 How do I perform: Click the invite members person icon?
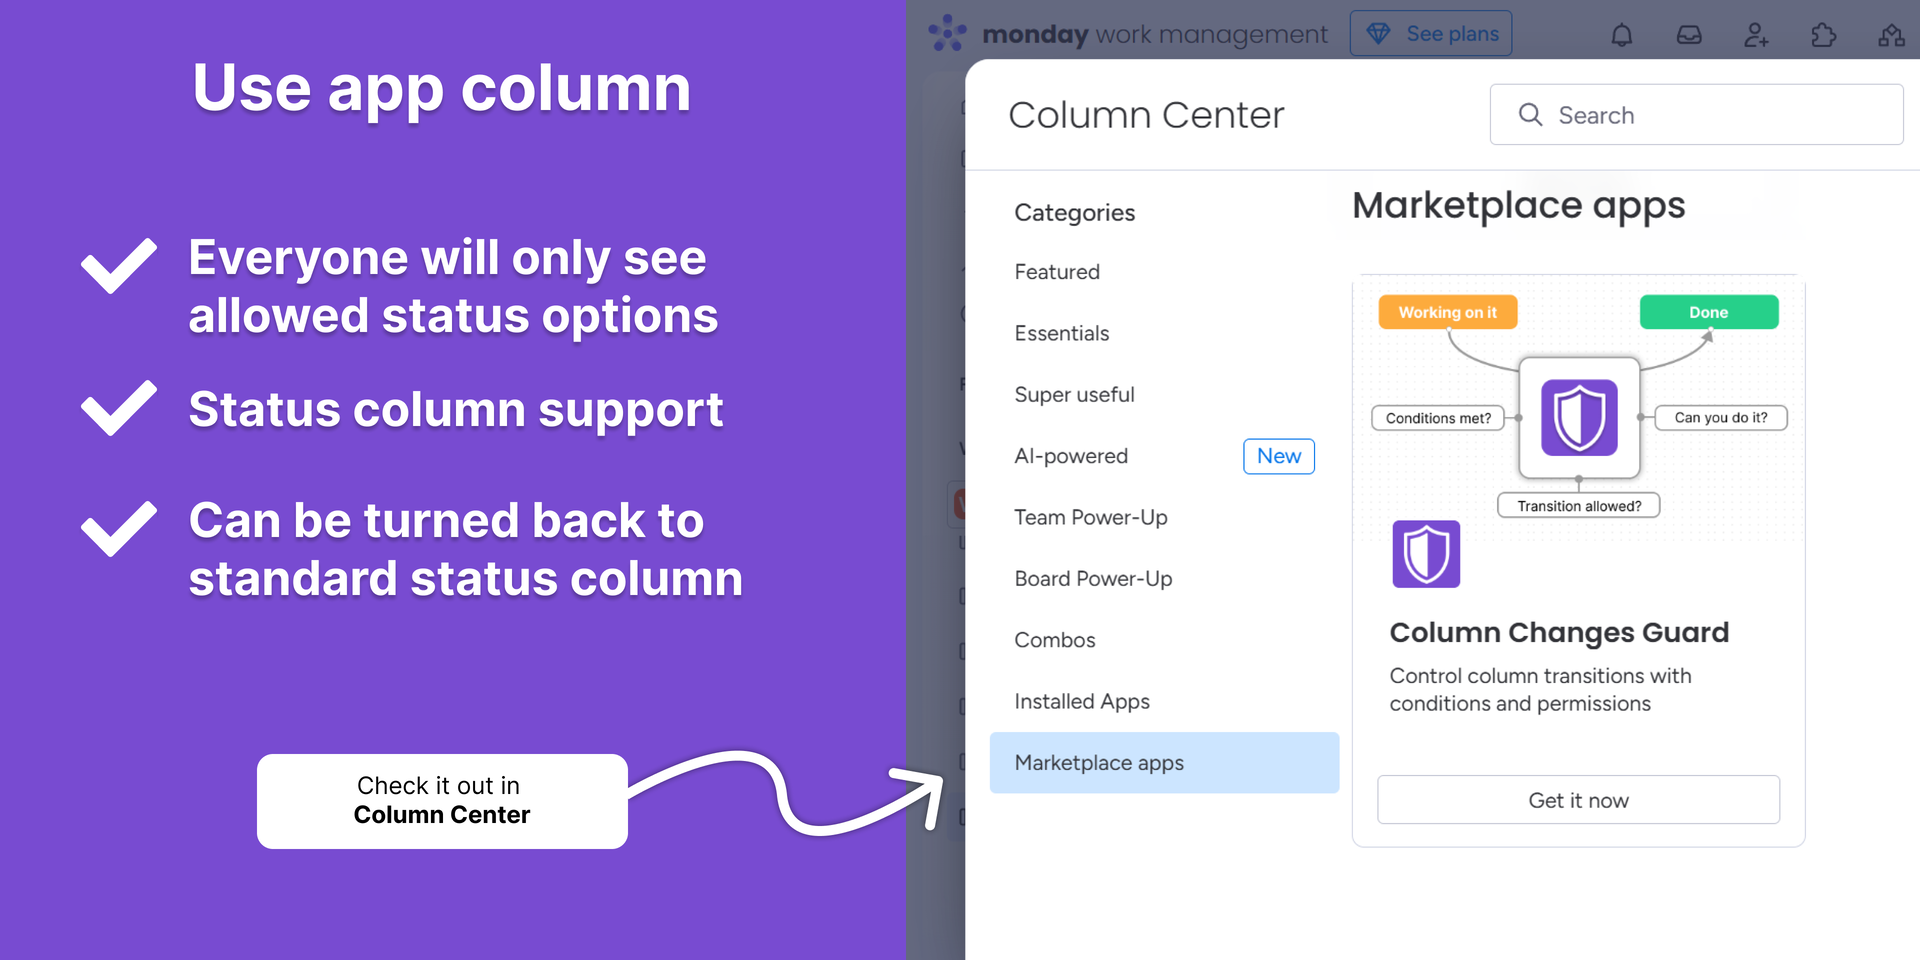[1756, 35]
